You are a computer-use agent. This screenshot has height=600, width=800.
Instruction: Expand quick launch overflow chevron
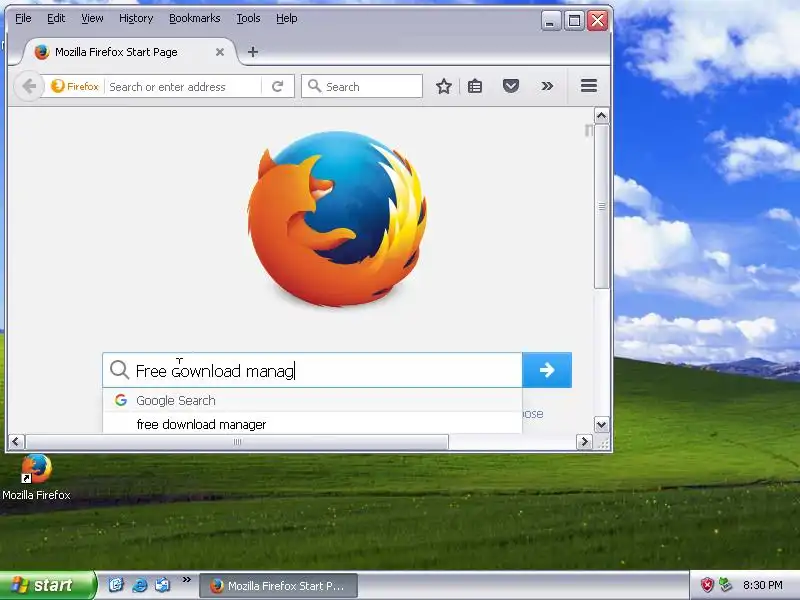[186, 580]
